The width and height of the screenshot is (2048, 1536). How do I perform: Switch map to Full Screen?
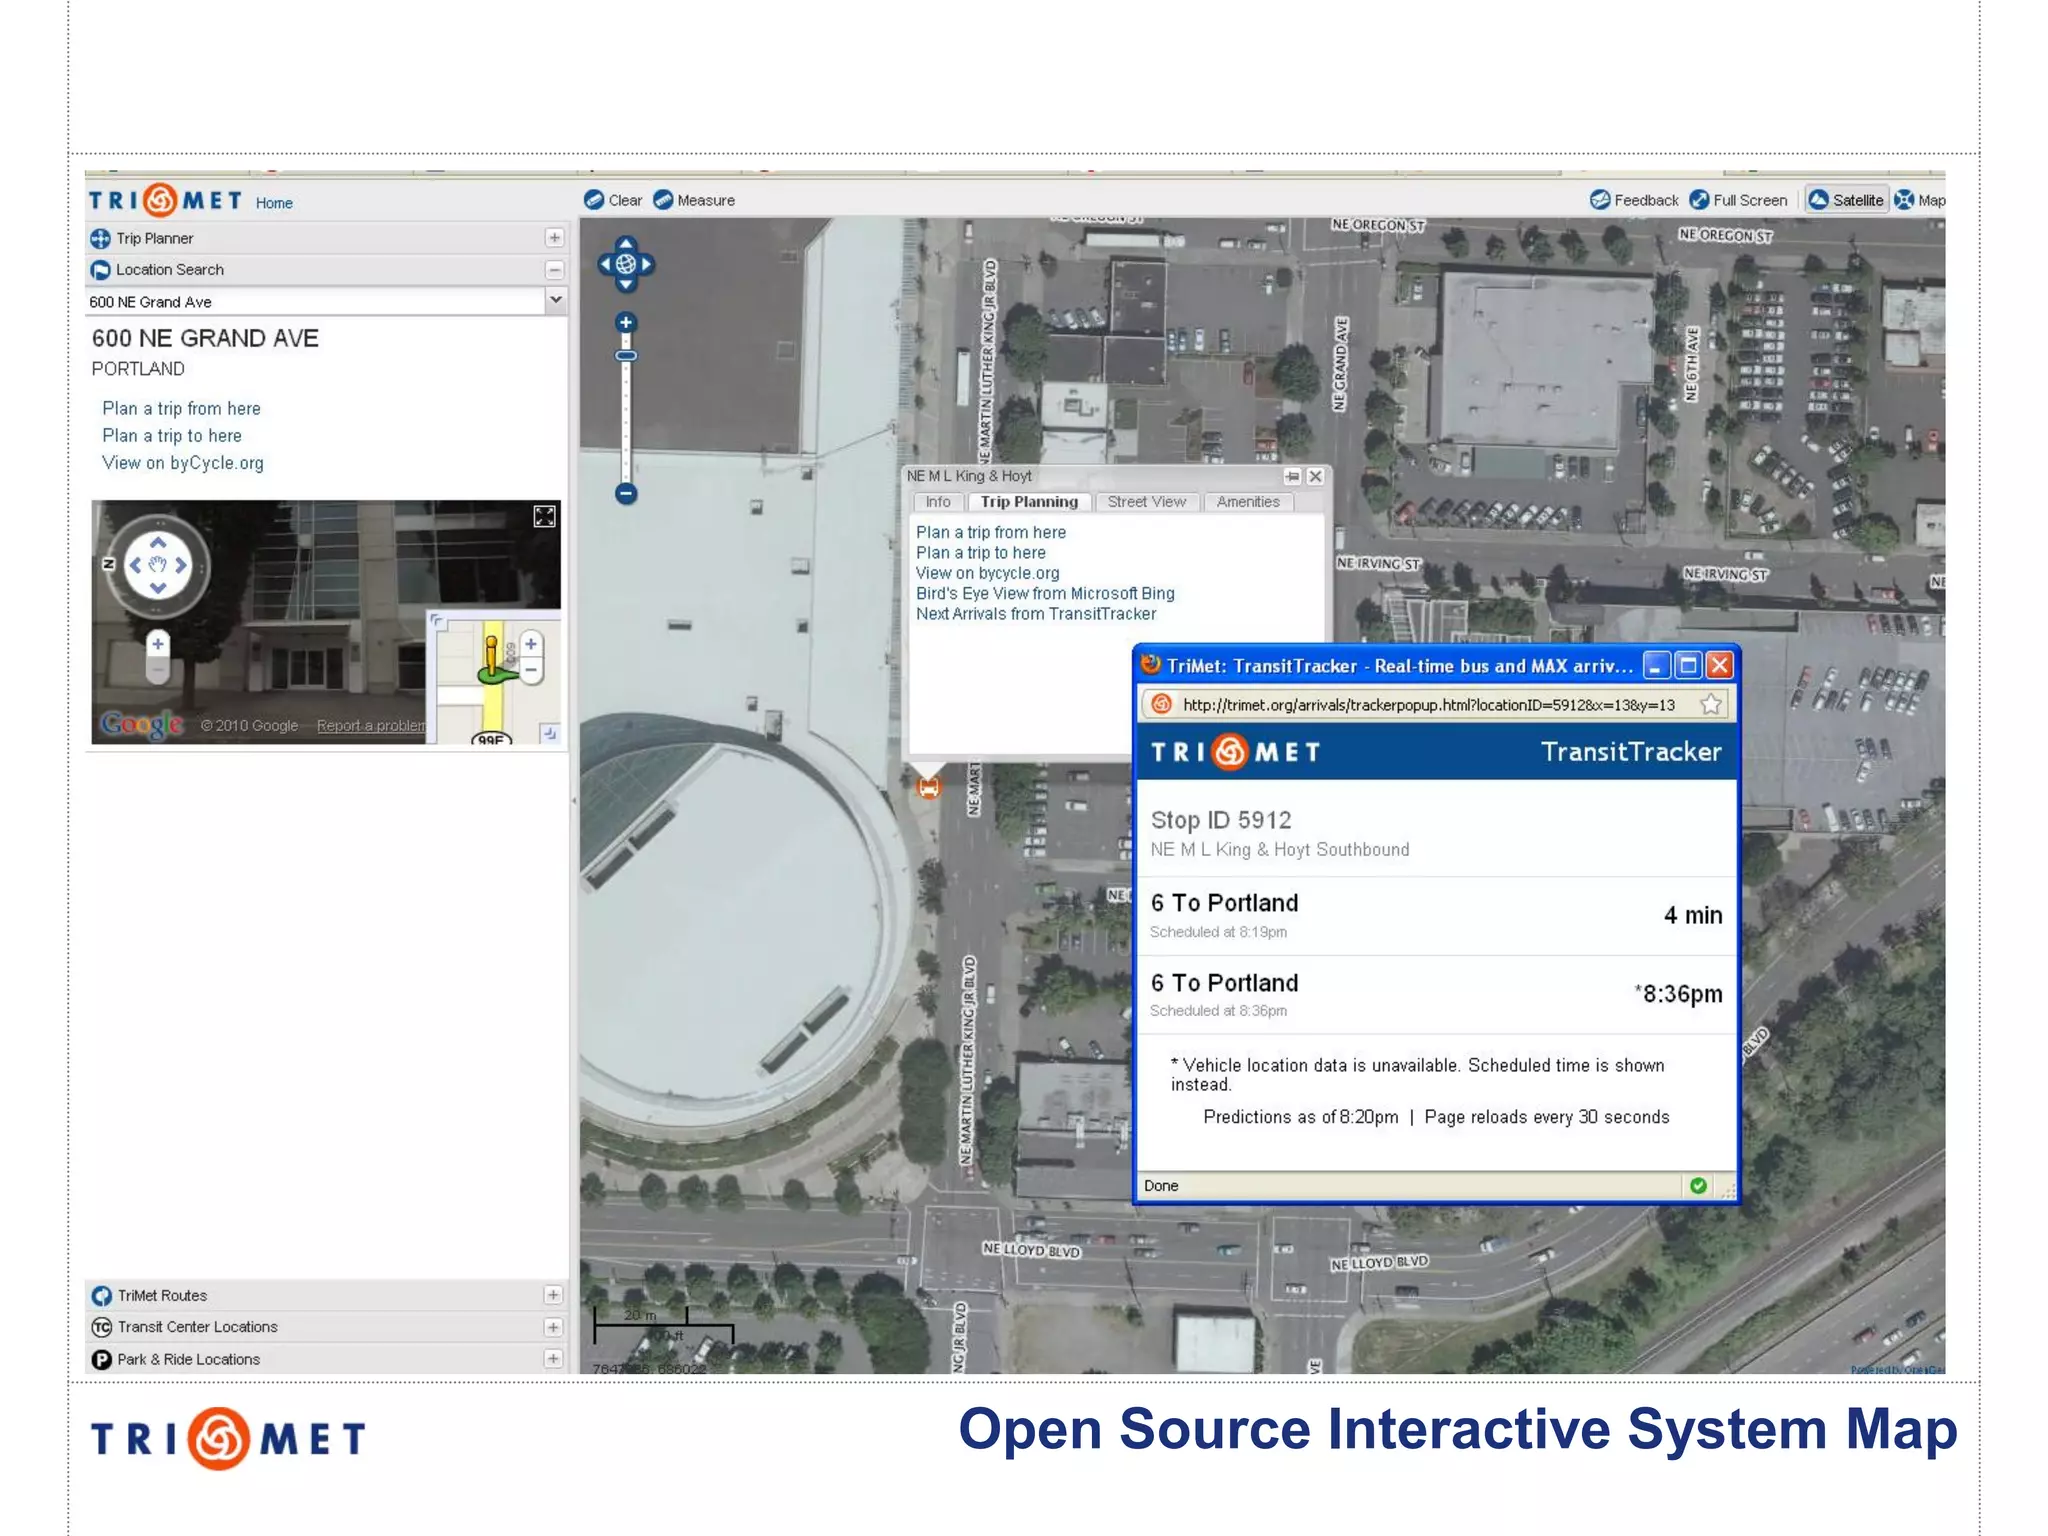(1738, 200)
